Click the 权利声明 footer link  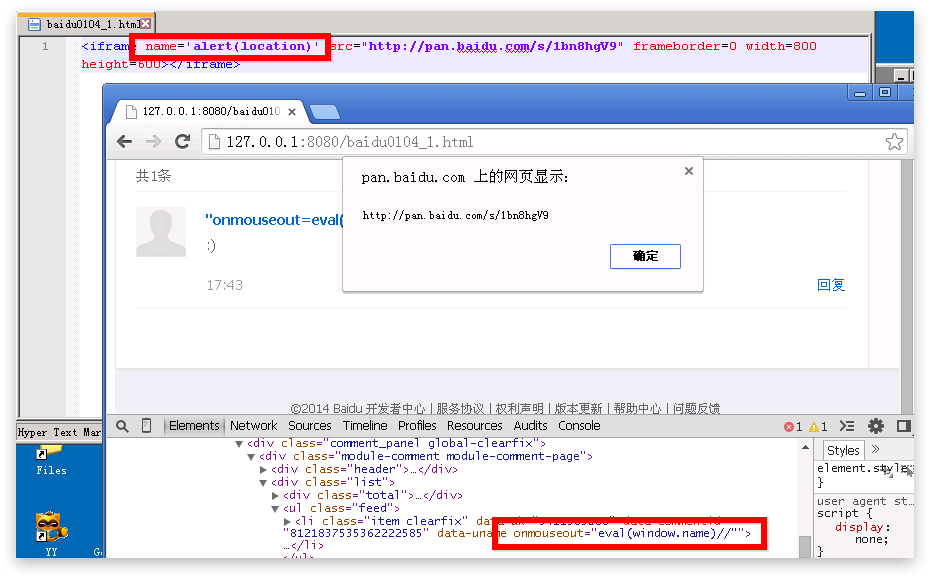pos(519,408)
